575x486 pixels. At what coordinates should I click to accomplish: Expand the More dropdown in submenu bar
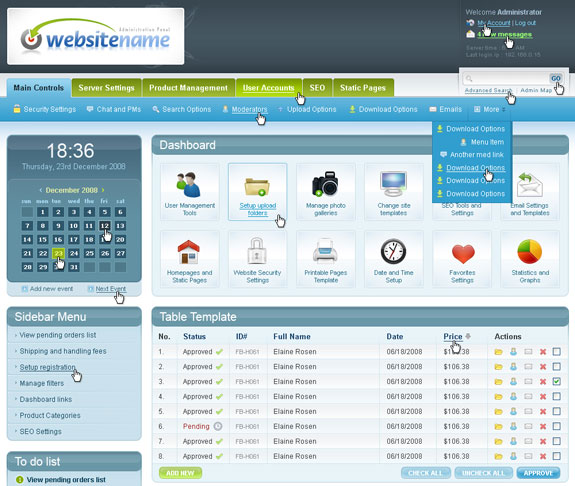coord(490,109)
